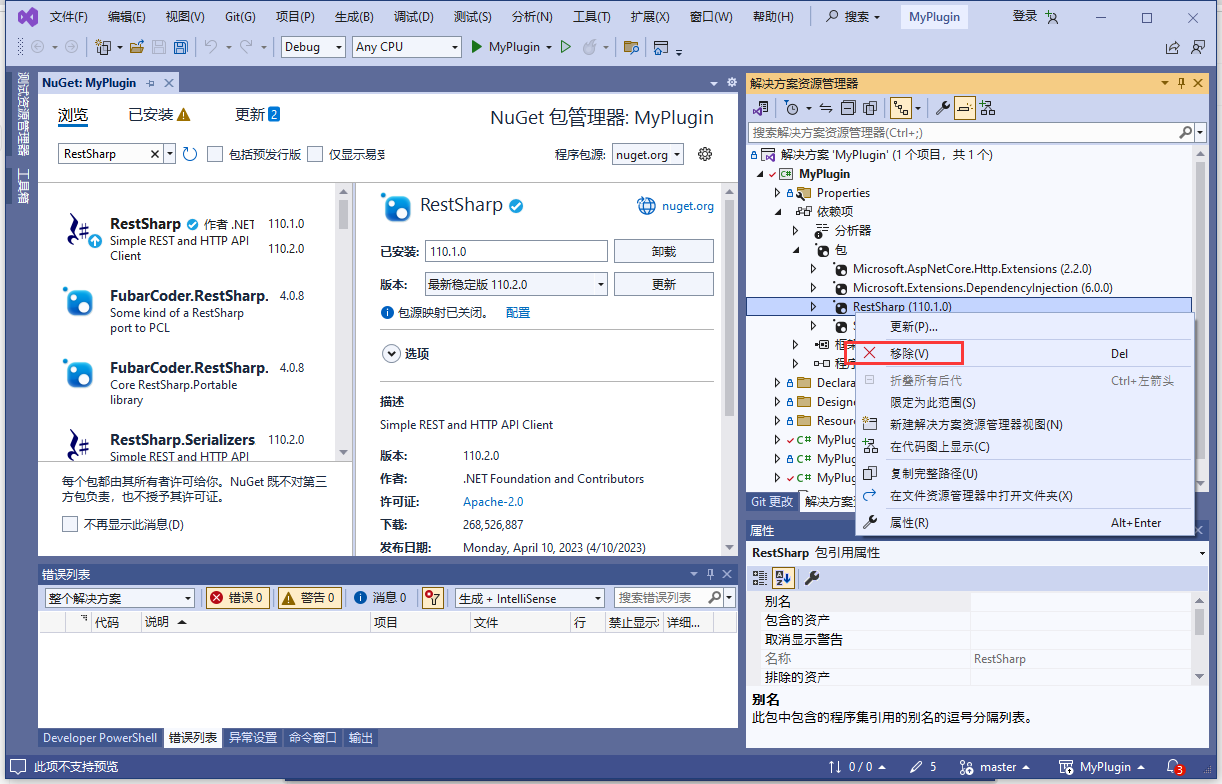Image resolution: width=1222 pixels, height=784 pixels.
Task: Toggle the 警告 0 filter button
Action: [x=309, y=598]
